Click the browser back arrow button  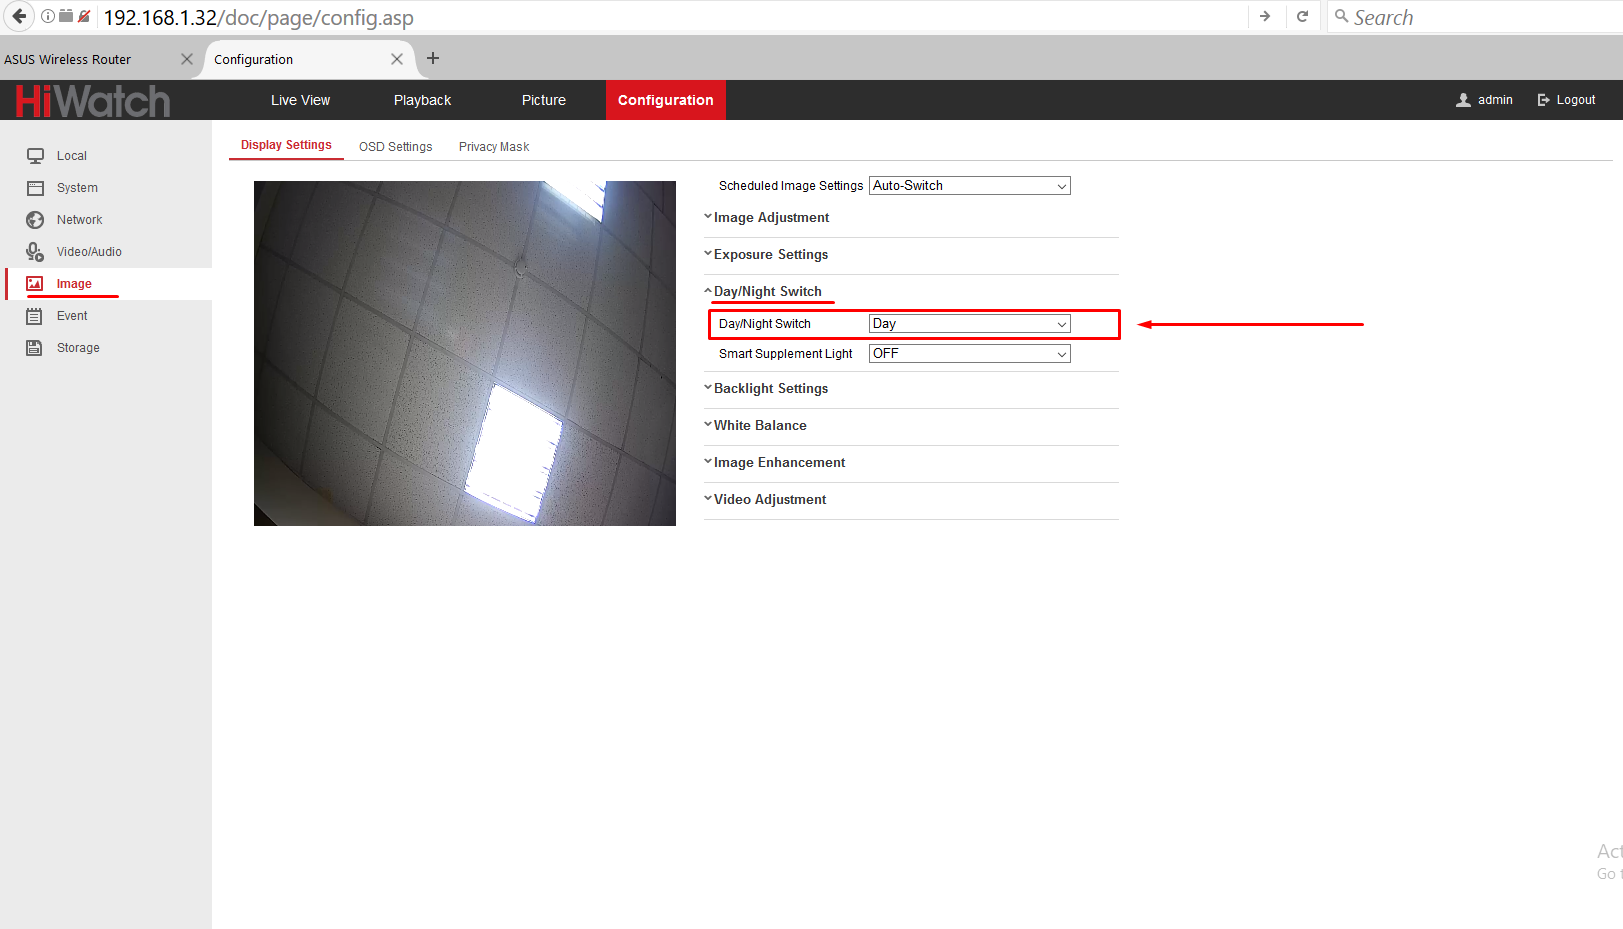[19, 16]
